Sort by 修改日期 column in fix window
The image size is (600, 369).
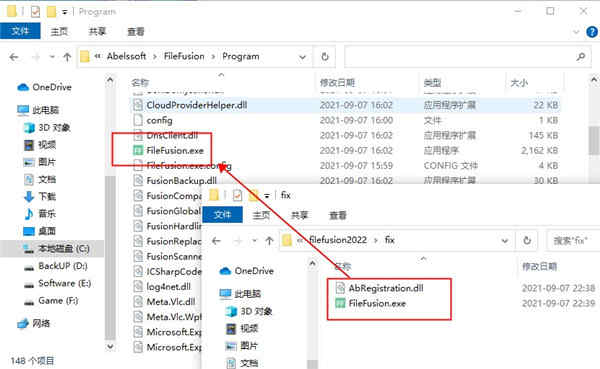tap(540, 266)
